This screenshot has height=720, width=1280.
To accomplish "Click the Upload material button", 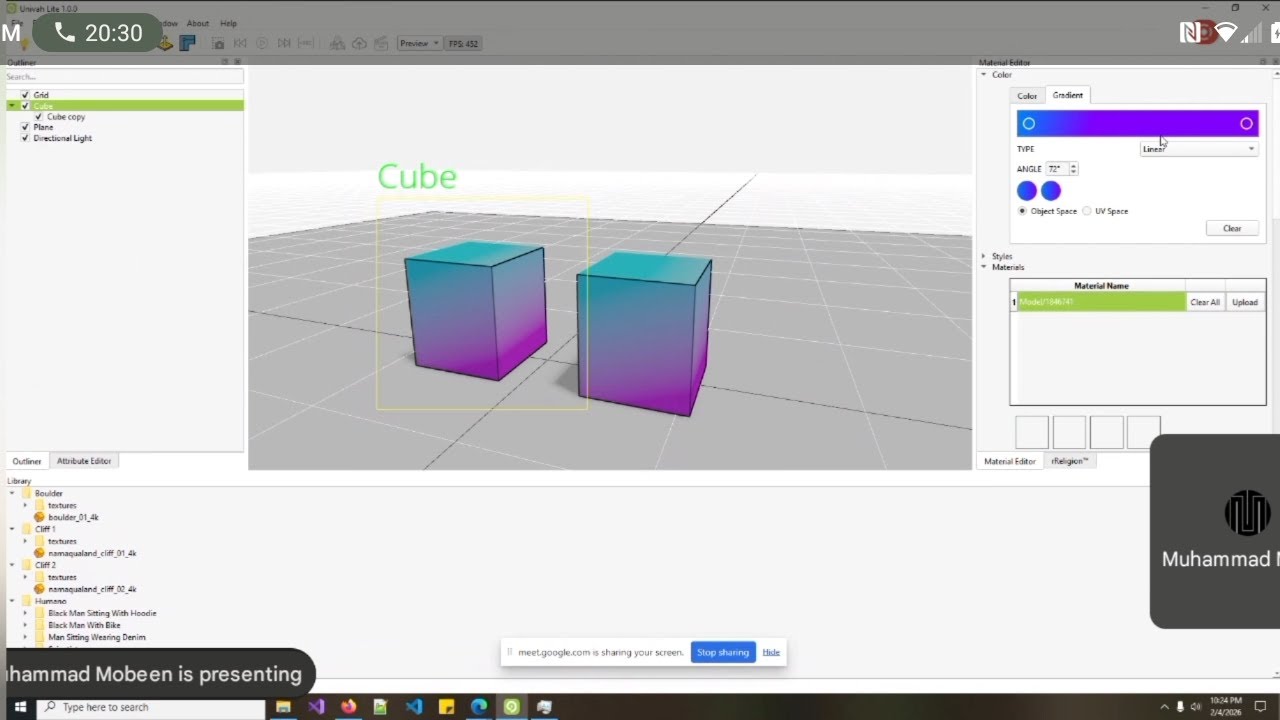I will [1245, 302].
